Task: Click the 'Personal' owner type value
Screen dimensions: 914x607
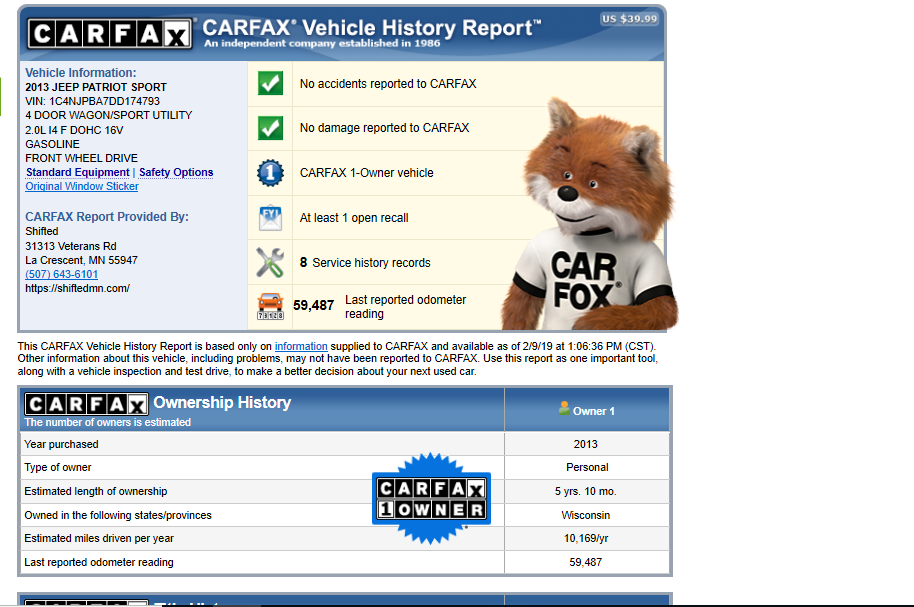Action: pyautogui.click(x=587, y=468)
